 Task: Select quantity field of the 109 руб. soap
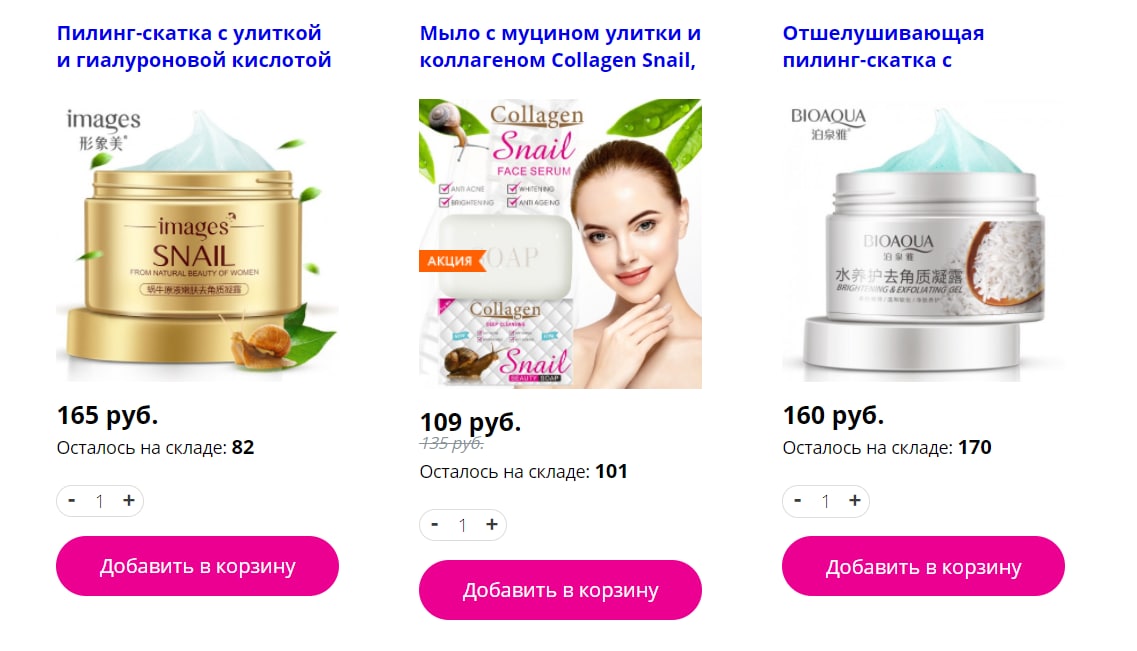[x=463, y=525]
